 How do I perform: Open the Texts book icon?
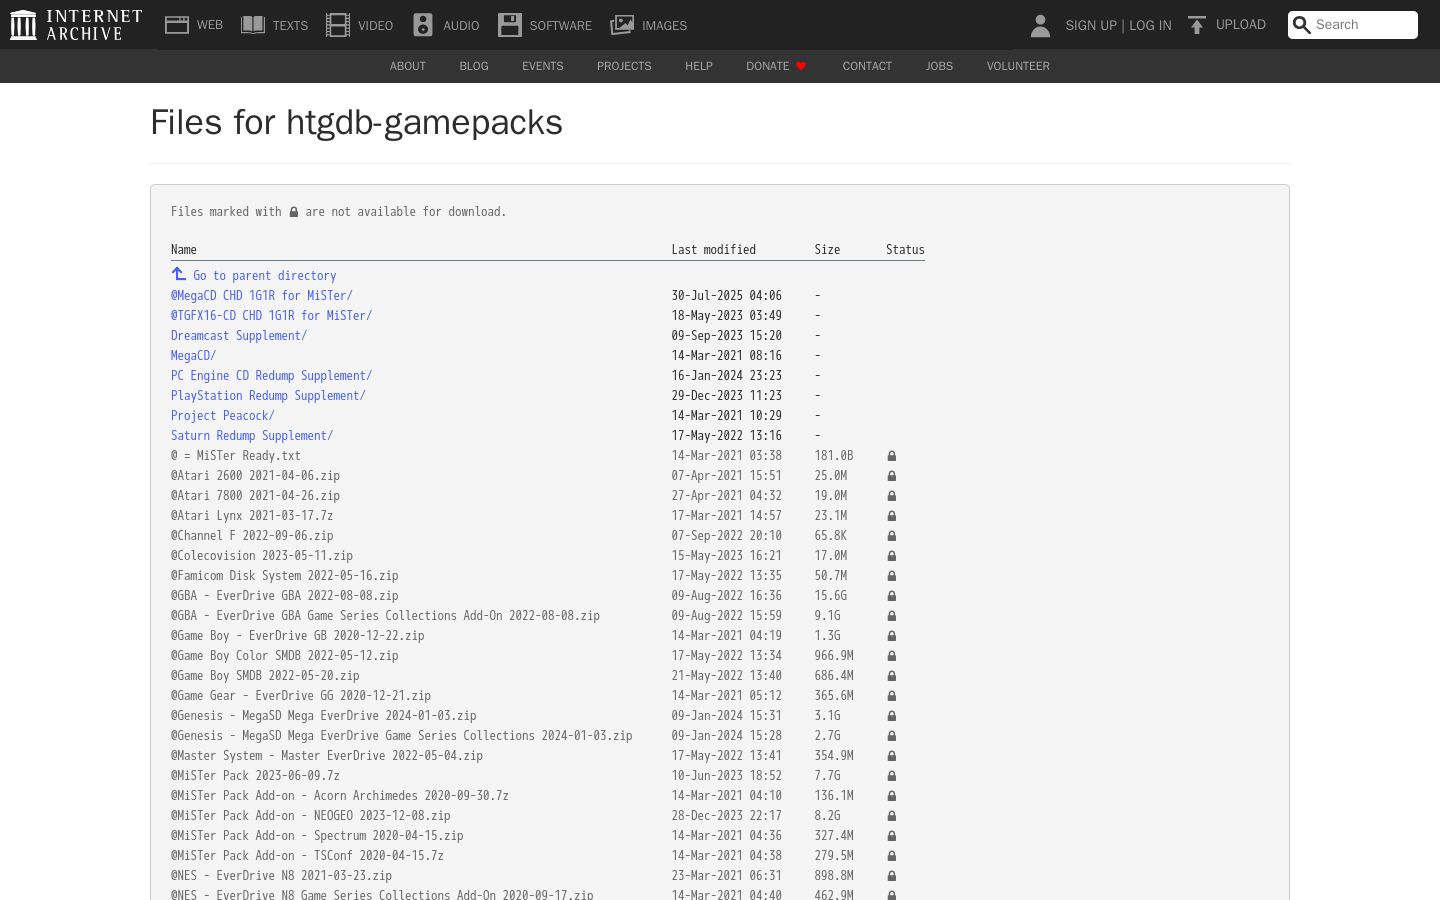pos(253,25)
